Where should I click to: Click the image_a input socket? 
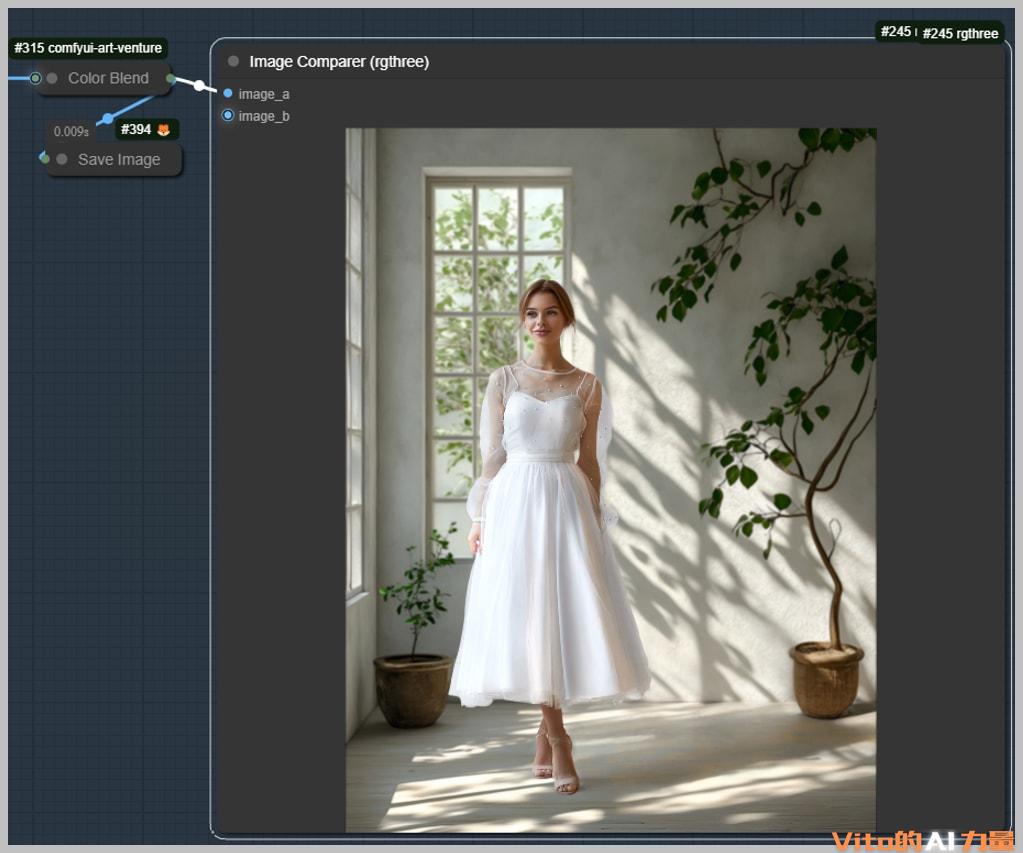point(228,93)
